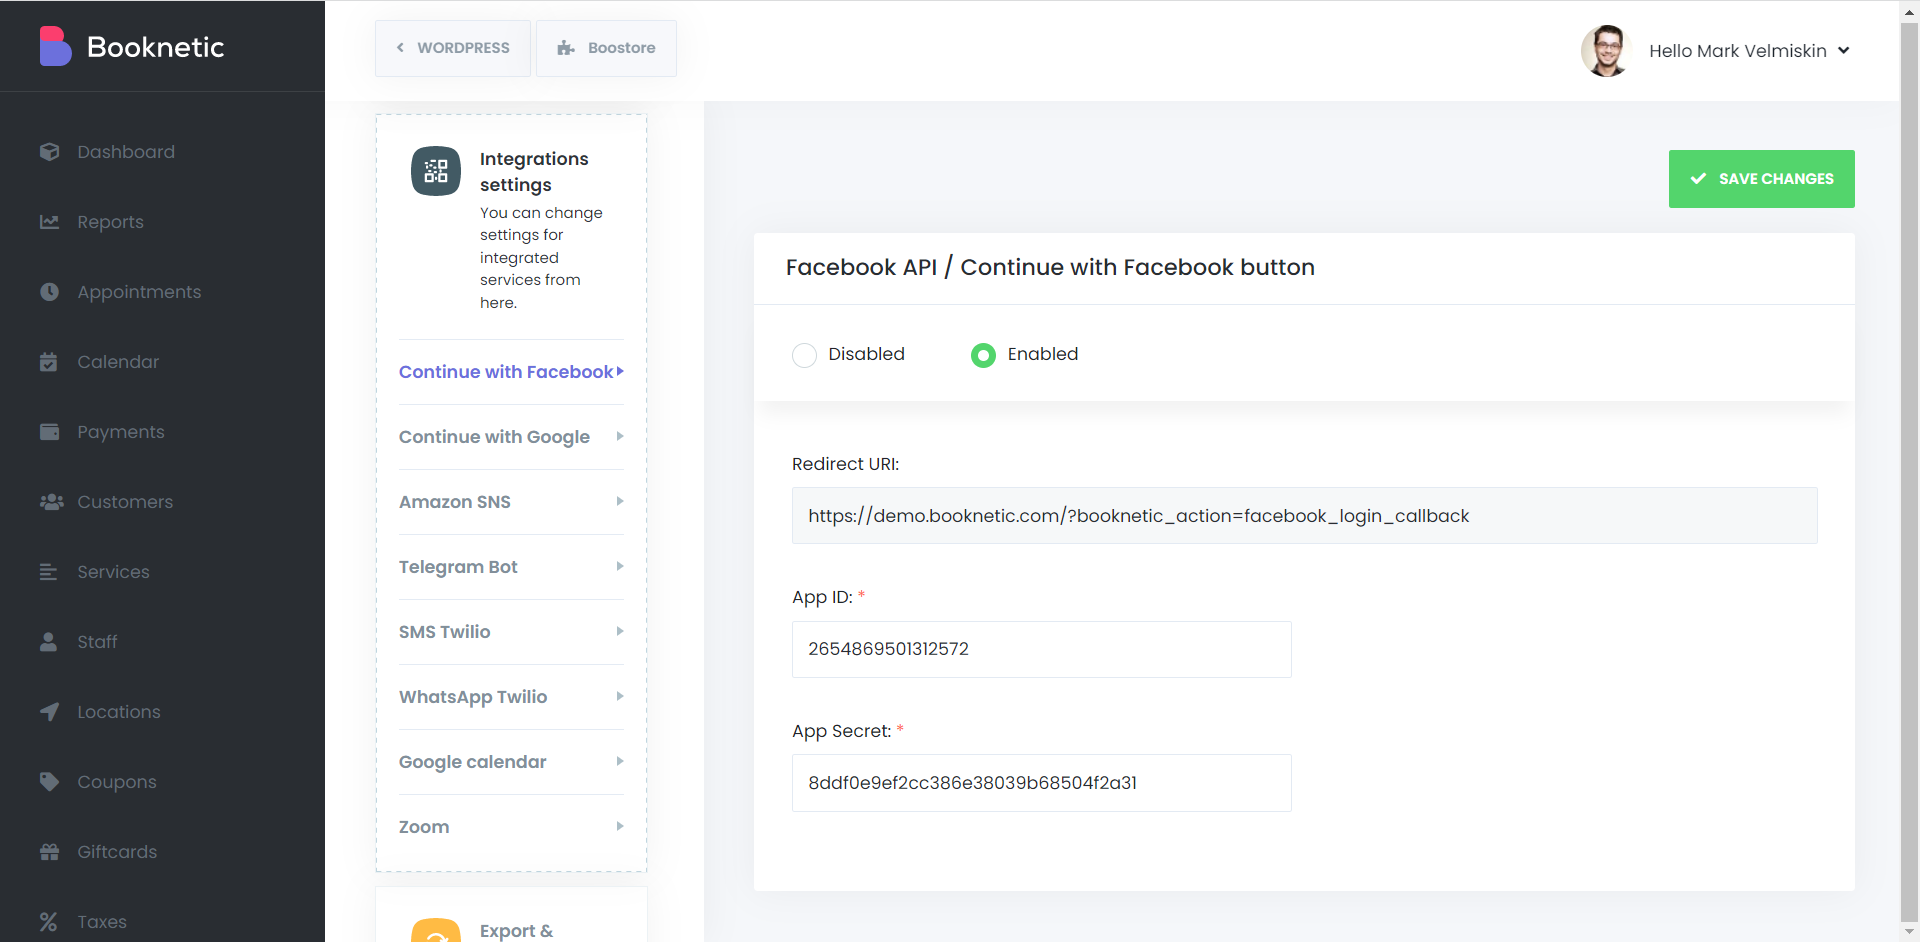1920x942 pixels.
Task: Open Services in the sidebar
Action: (113, 572)
